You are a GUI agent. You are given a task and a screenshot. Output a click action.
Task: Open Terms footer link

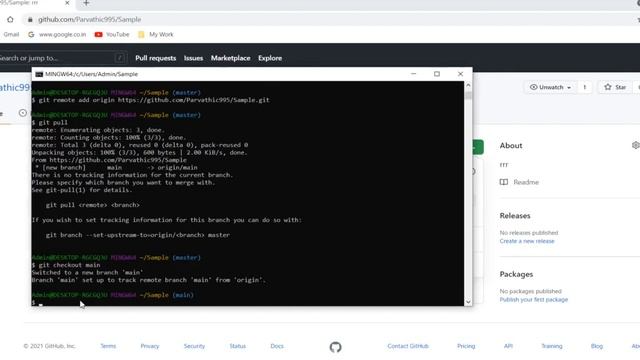(x=108, y=346)
